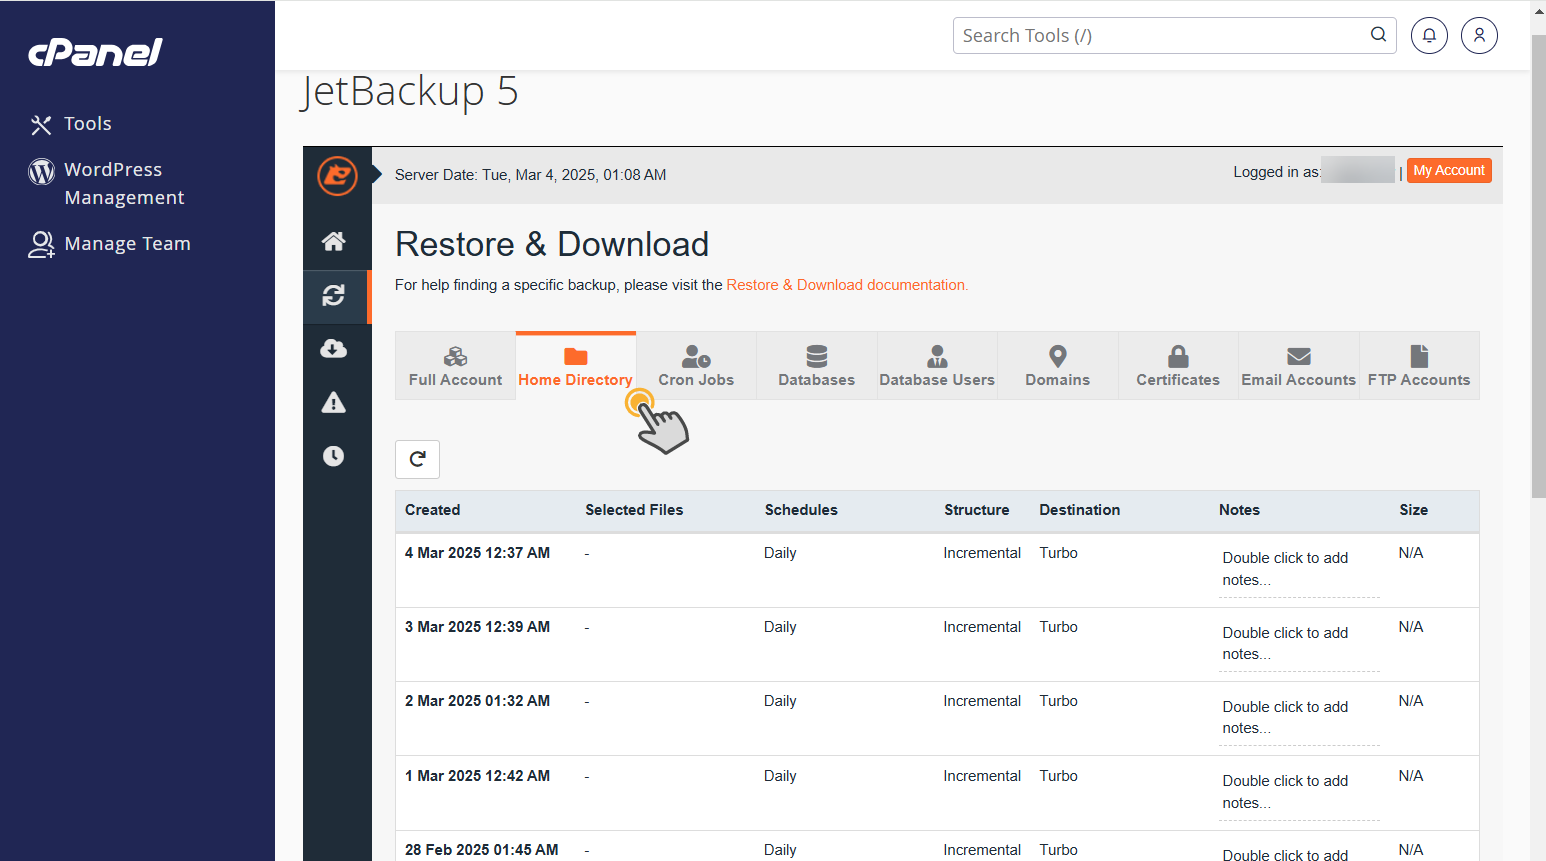This screenshot has width=1546, height=861.
Task: Click the notes field for 1 Mar backup
Action: 1299,792
